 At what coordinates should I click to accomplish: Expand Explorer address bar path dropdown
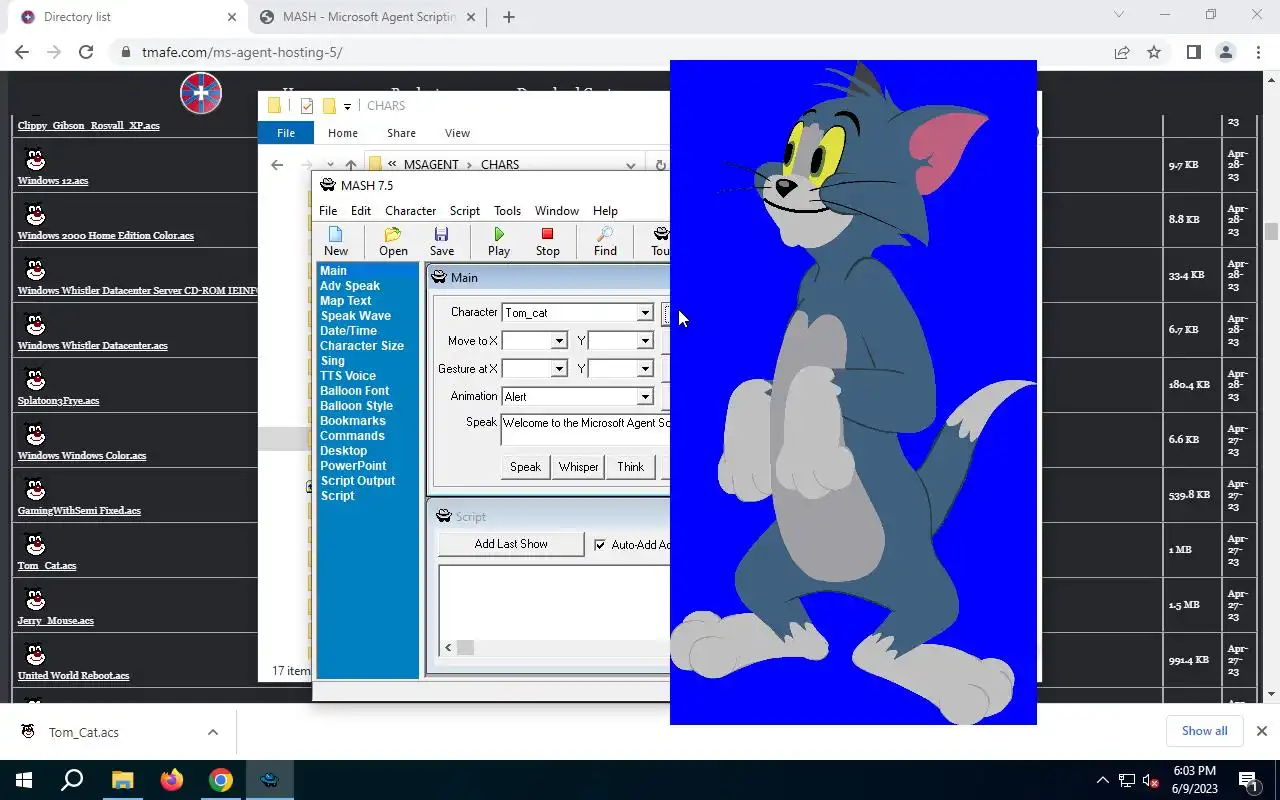(631, 165)
